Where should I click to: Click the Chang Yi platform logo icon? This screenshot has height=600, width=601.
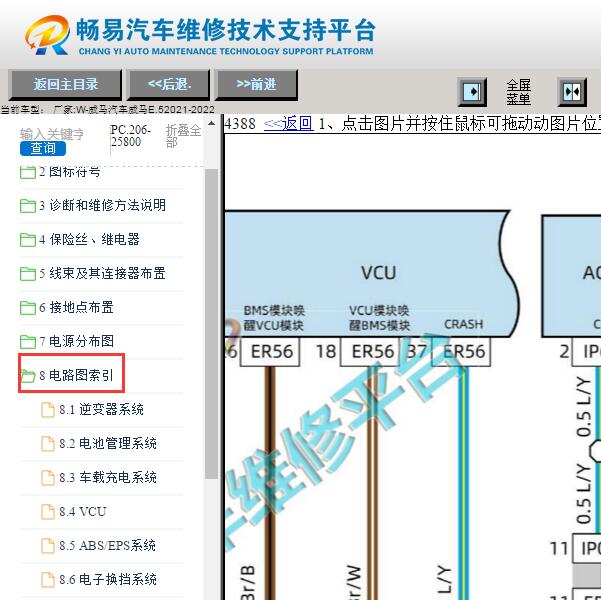click(48, 35)
